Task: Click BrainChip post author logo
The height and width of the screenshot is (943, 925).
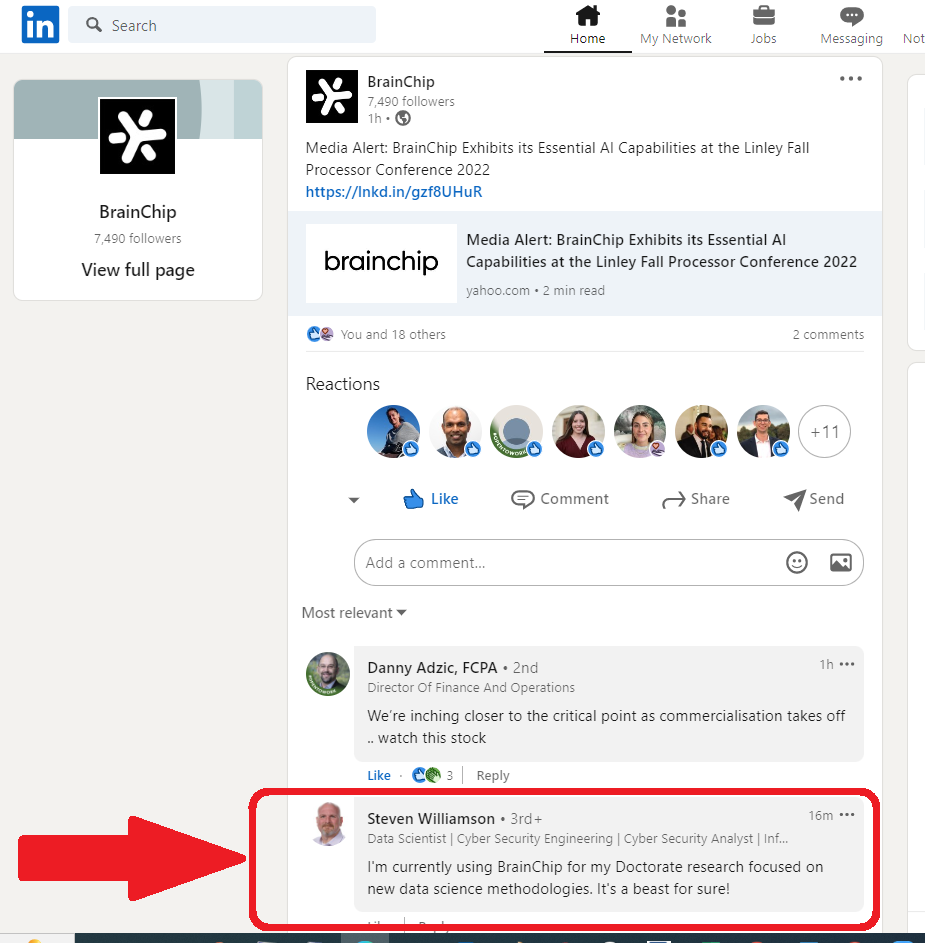Action: (x=332, y=96)
